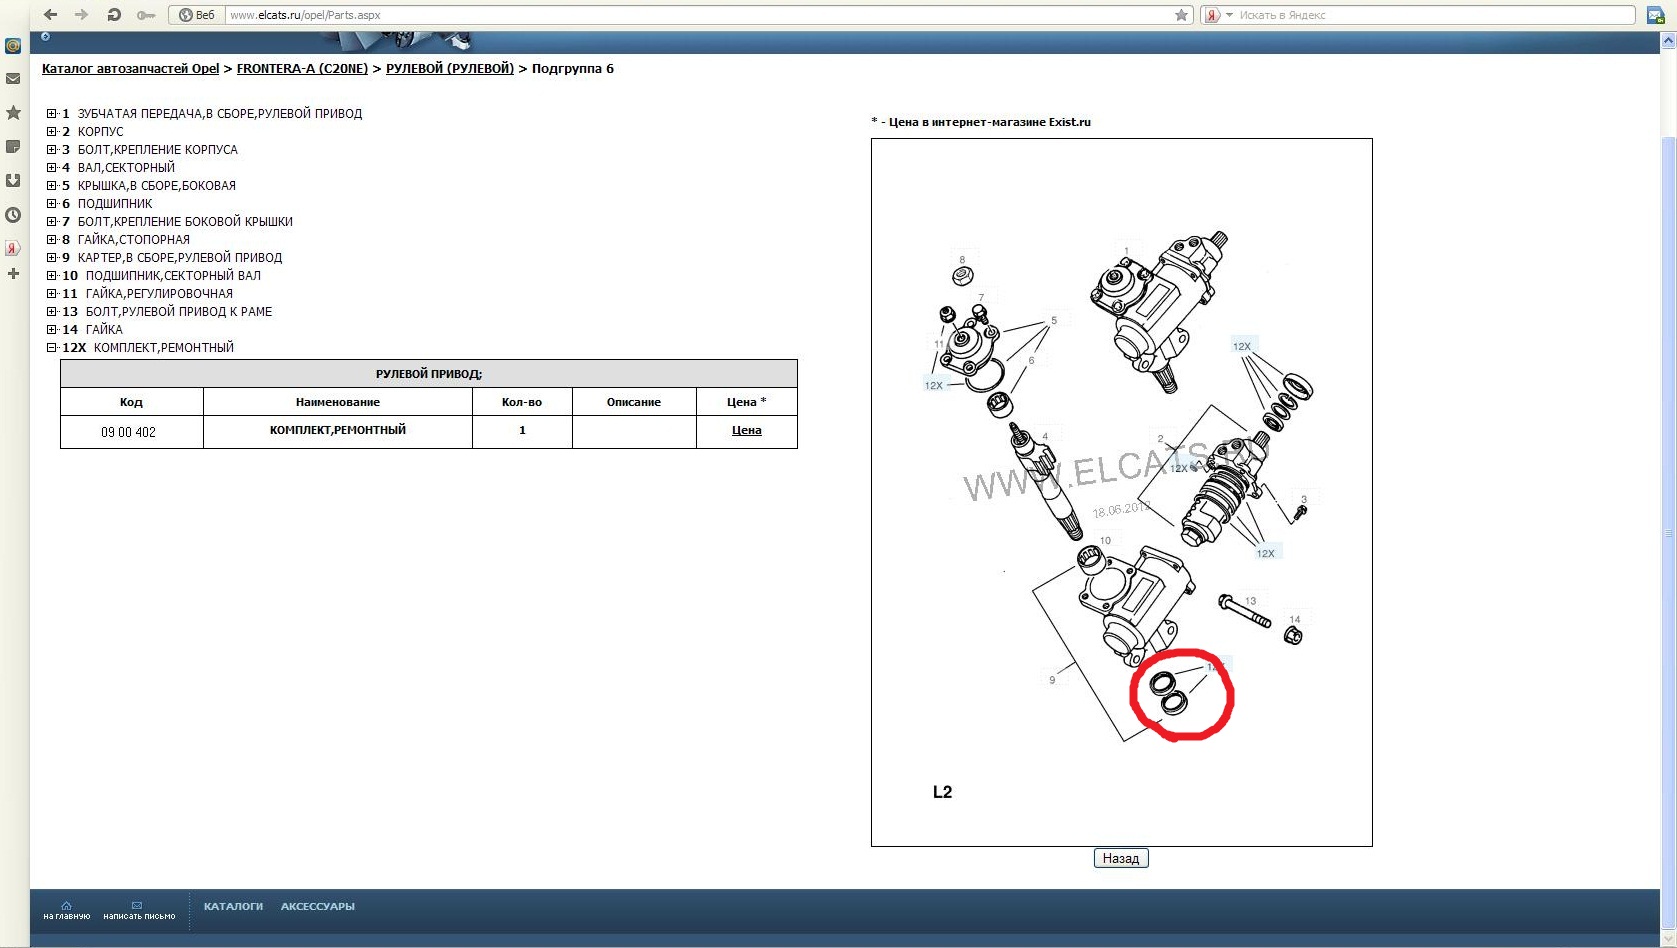Click the address bar URL field

(698, 15)
